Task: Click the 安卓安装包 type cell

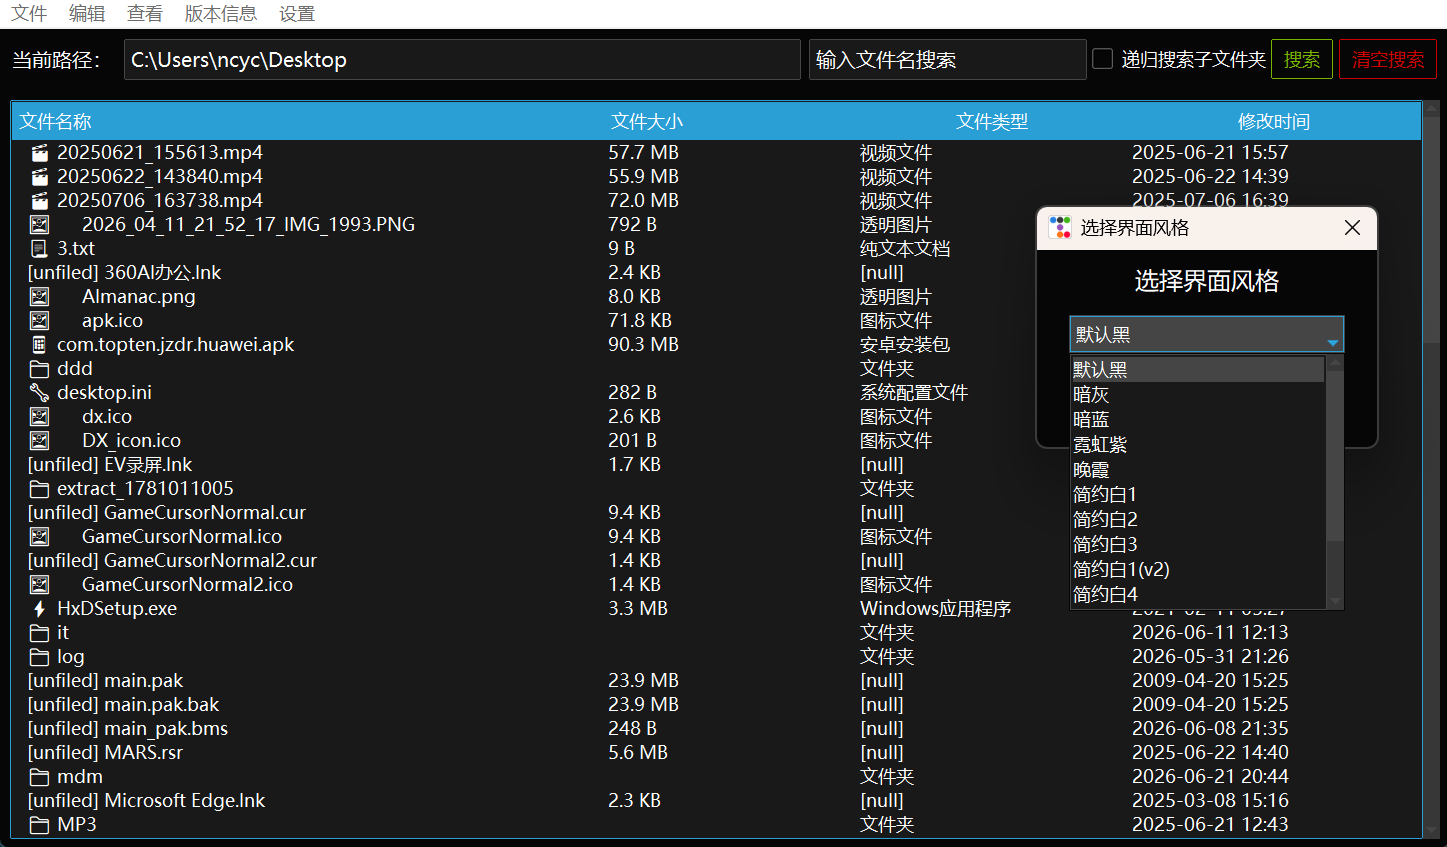Action: pos(904,345)
